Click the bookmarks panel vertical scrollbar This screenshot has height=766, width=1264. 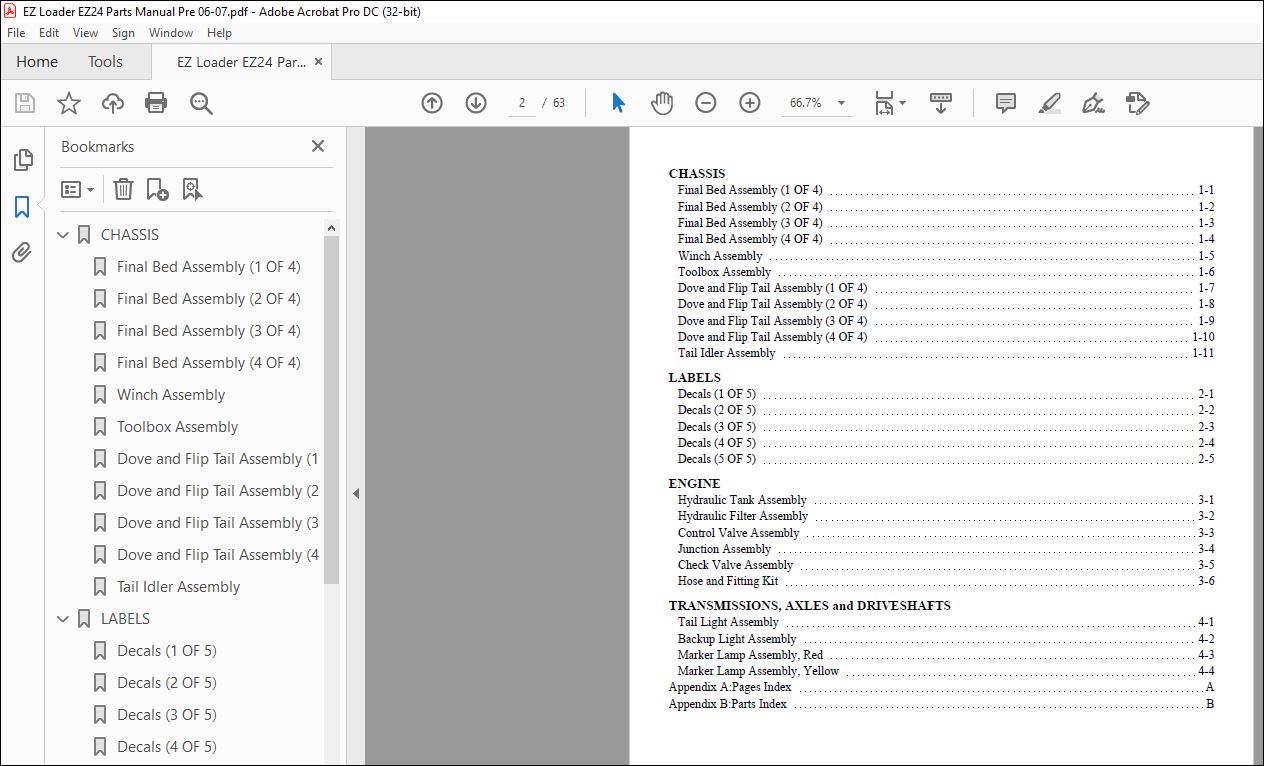pos(331,410)
